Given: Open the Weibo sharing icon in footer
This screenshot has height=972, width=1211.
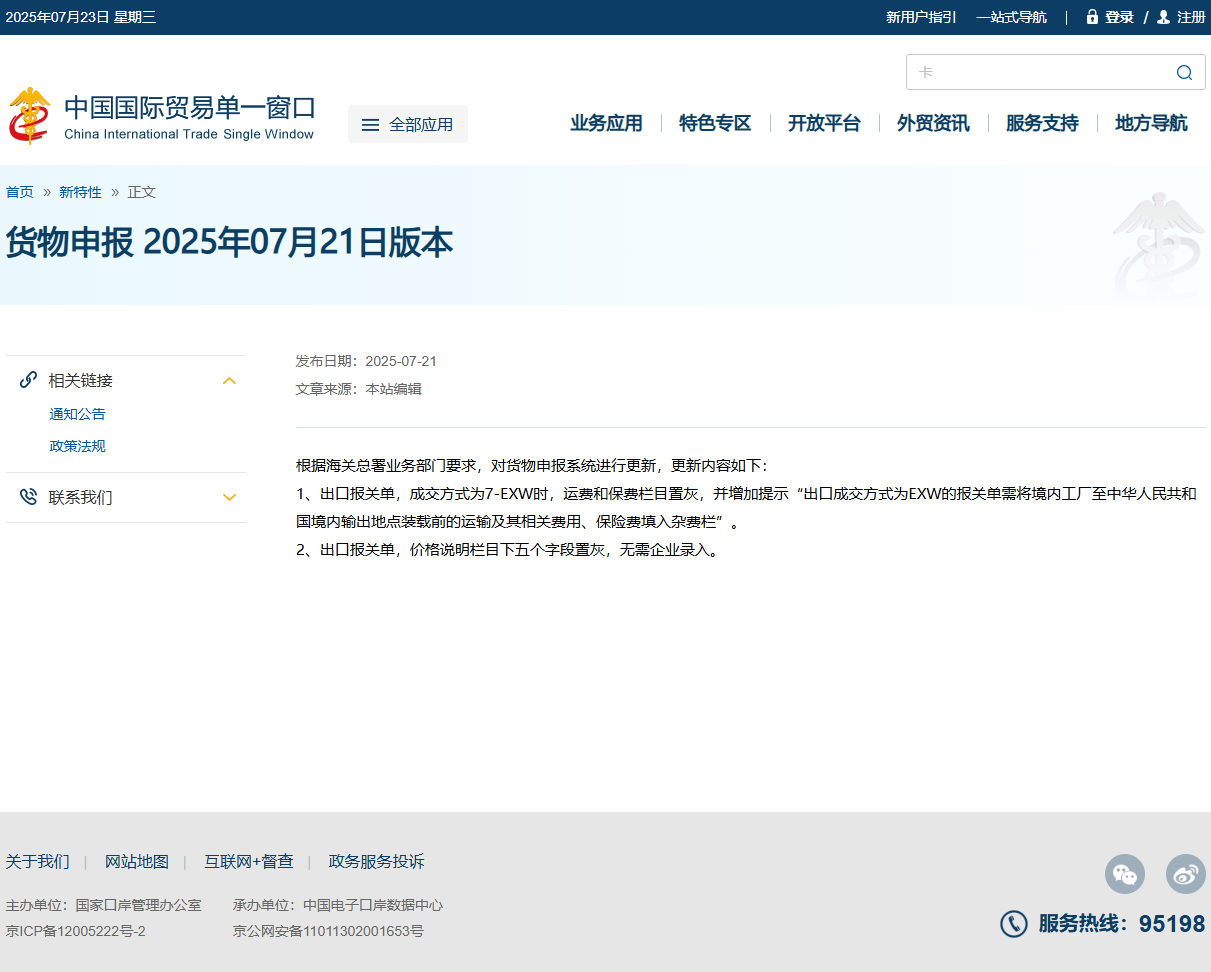Looking at the screenshot, I should [1185, 874].
